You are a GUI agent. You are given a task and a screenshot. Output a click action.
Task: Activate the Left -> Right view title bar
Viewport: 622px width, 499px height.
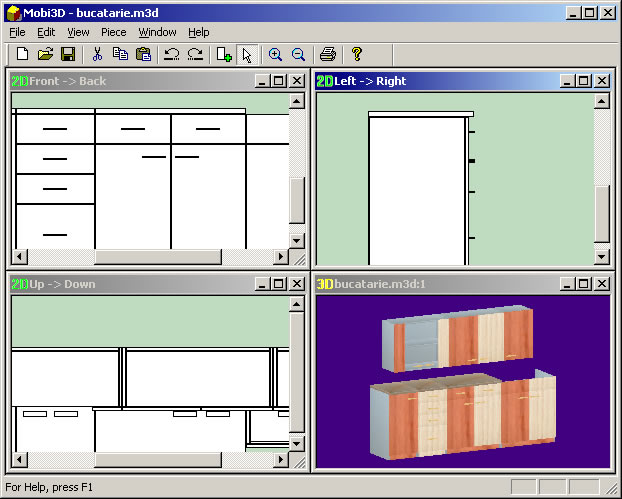coord(463,81)
